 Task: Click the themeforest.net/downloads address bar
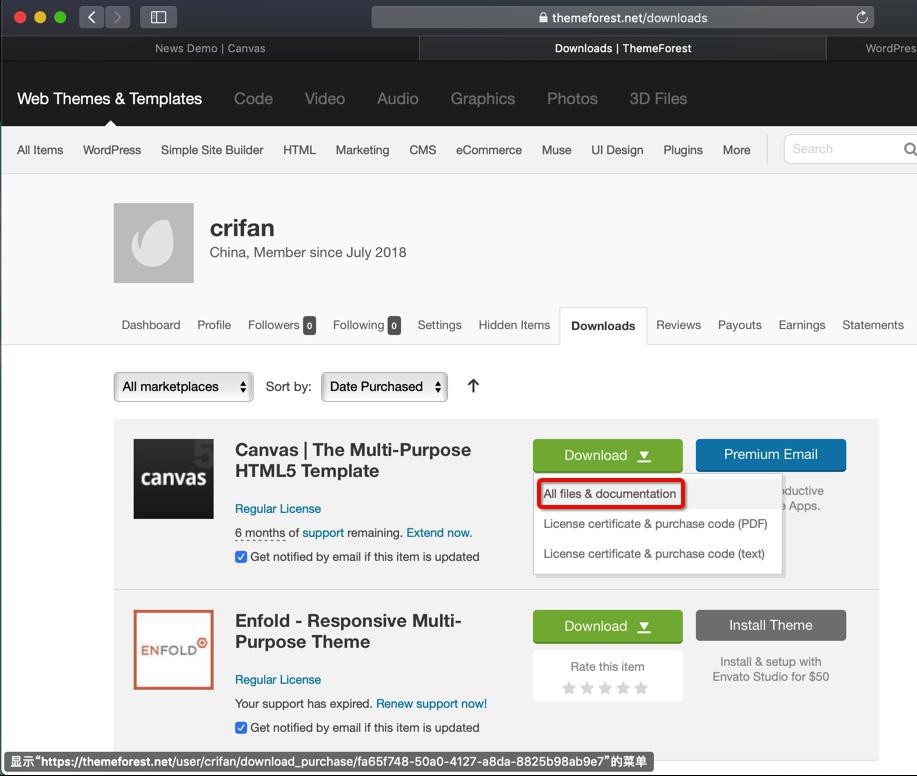(x=622, y=18)
